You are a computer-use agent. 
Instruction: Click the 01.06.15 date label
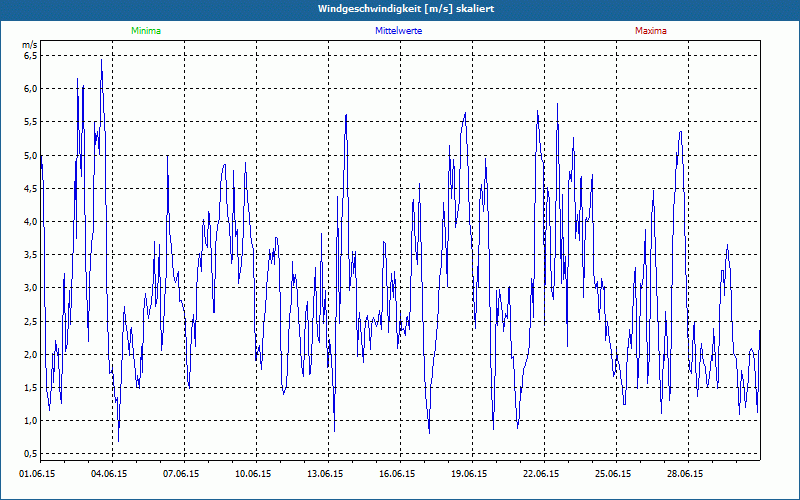(x=37, y=474)
